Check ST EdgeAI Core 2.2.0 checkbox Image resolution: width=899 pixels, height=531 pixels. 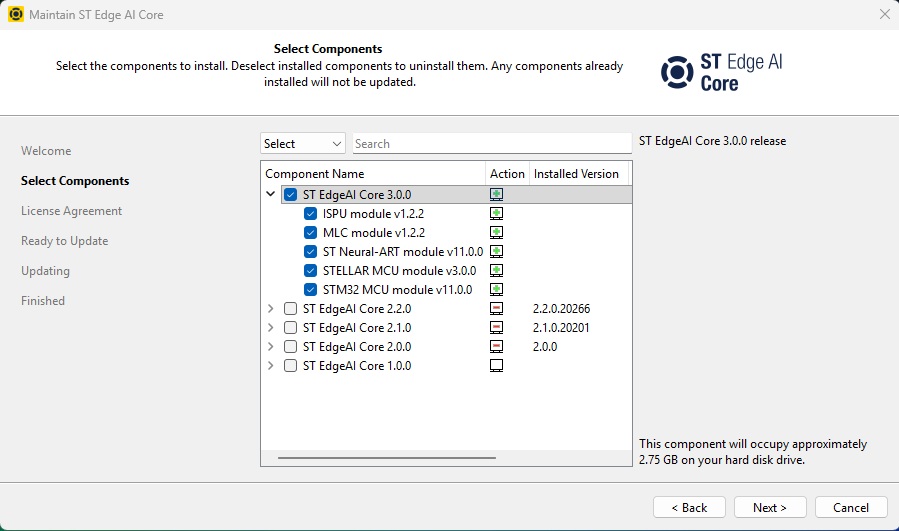pyautogui.click(x=291, y=309)
